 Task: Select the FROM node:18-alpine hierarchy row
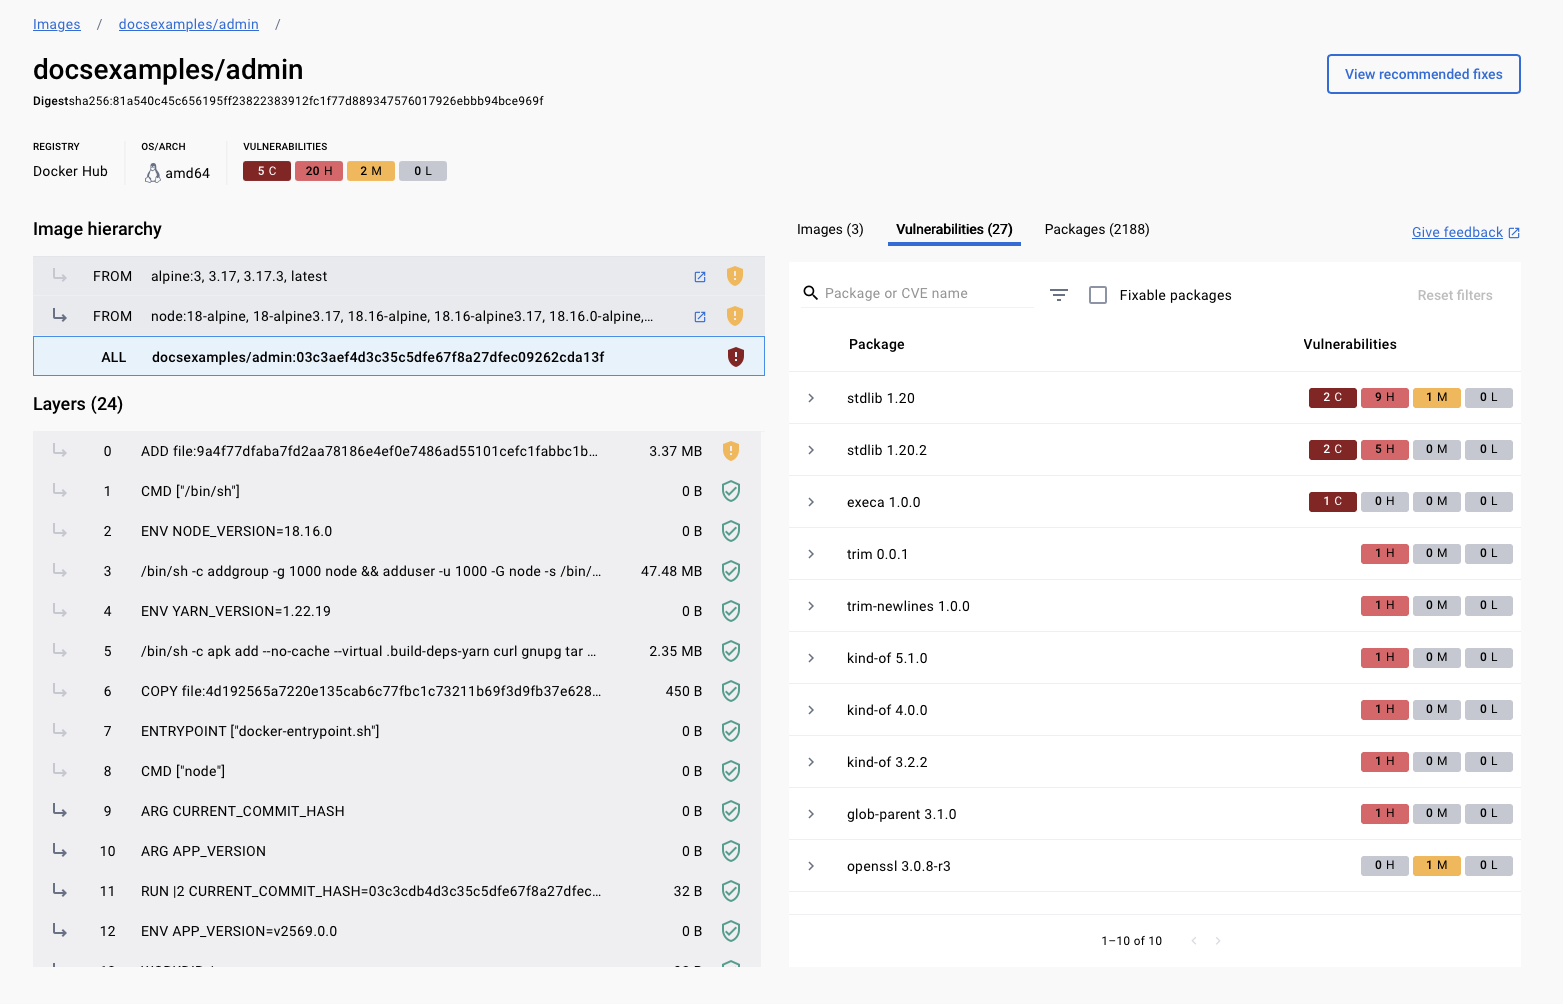click(399, 316)
